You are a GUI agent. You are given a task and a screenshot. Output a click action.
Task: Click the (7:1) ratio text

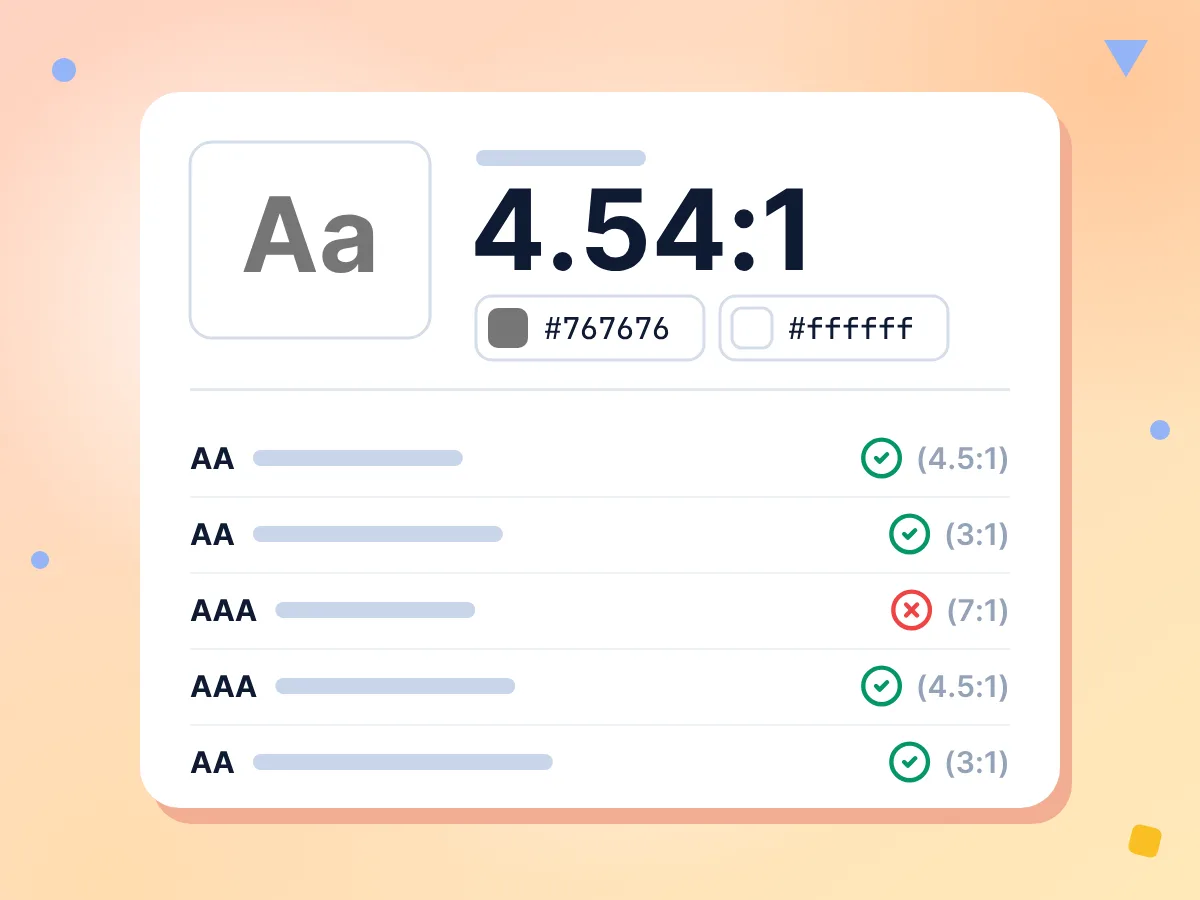977,611
